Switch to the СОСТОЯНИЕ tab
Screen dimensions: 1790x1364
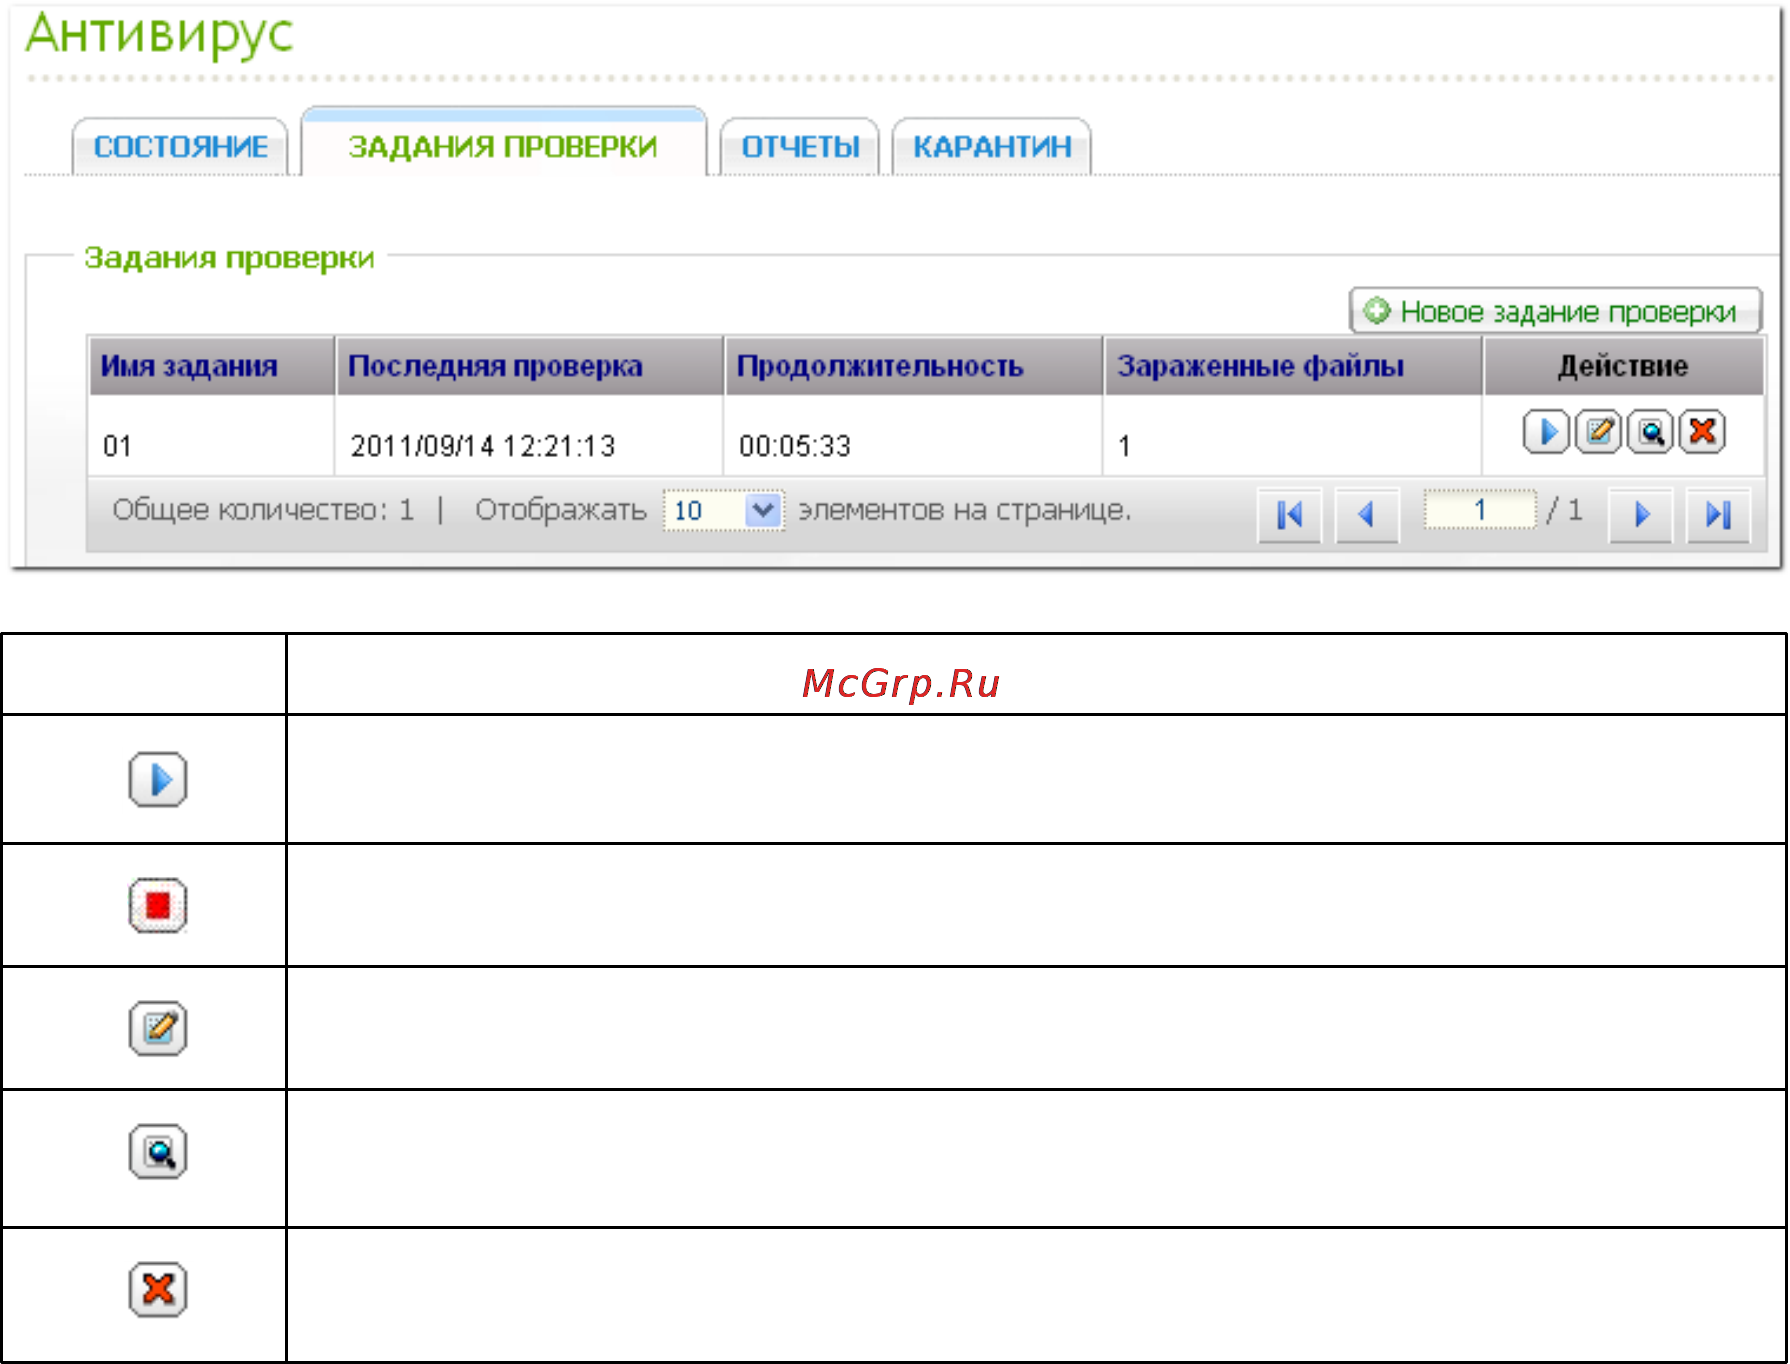(181, 147)
